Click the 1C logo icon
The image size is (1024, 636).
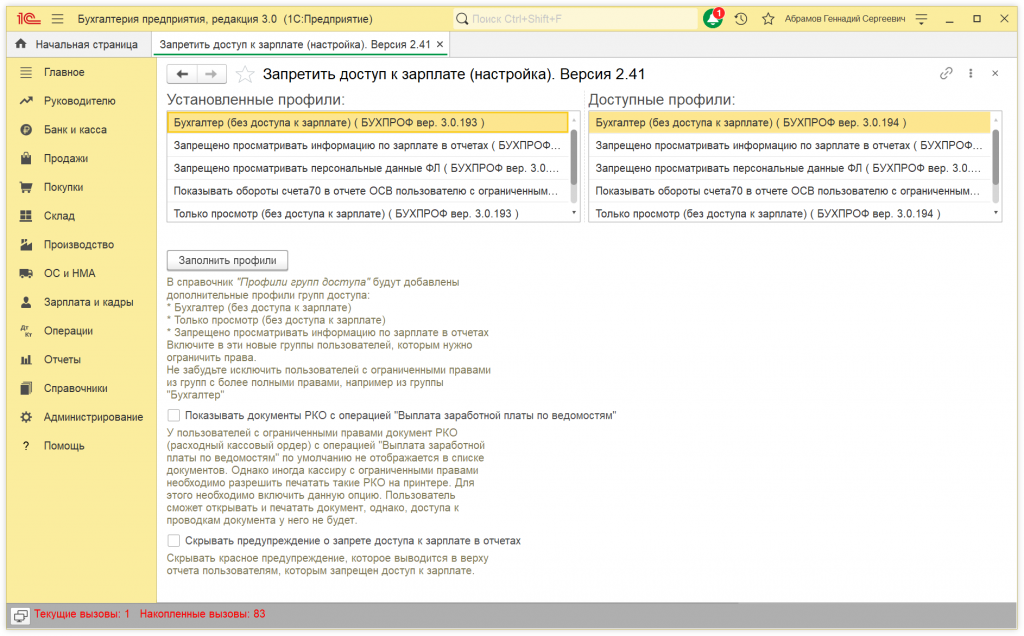click(x=28, y=19)
